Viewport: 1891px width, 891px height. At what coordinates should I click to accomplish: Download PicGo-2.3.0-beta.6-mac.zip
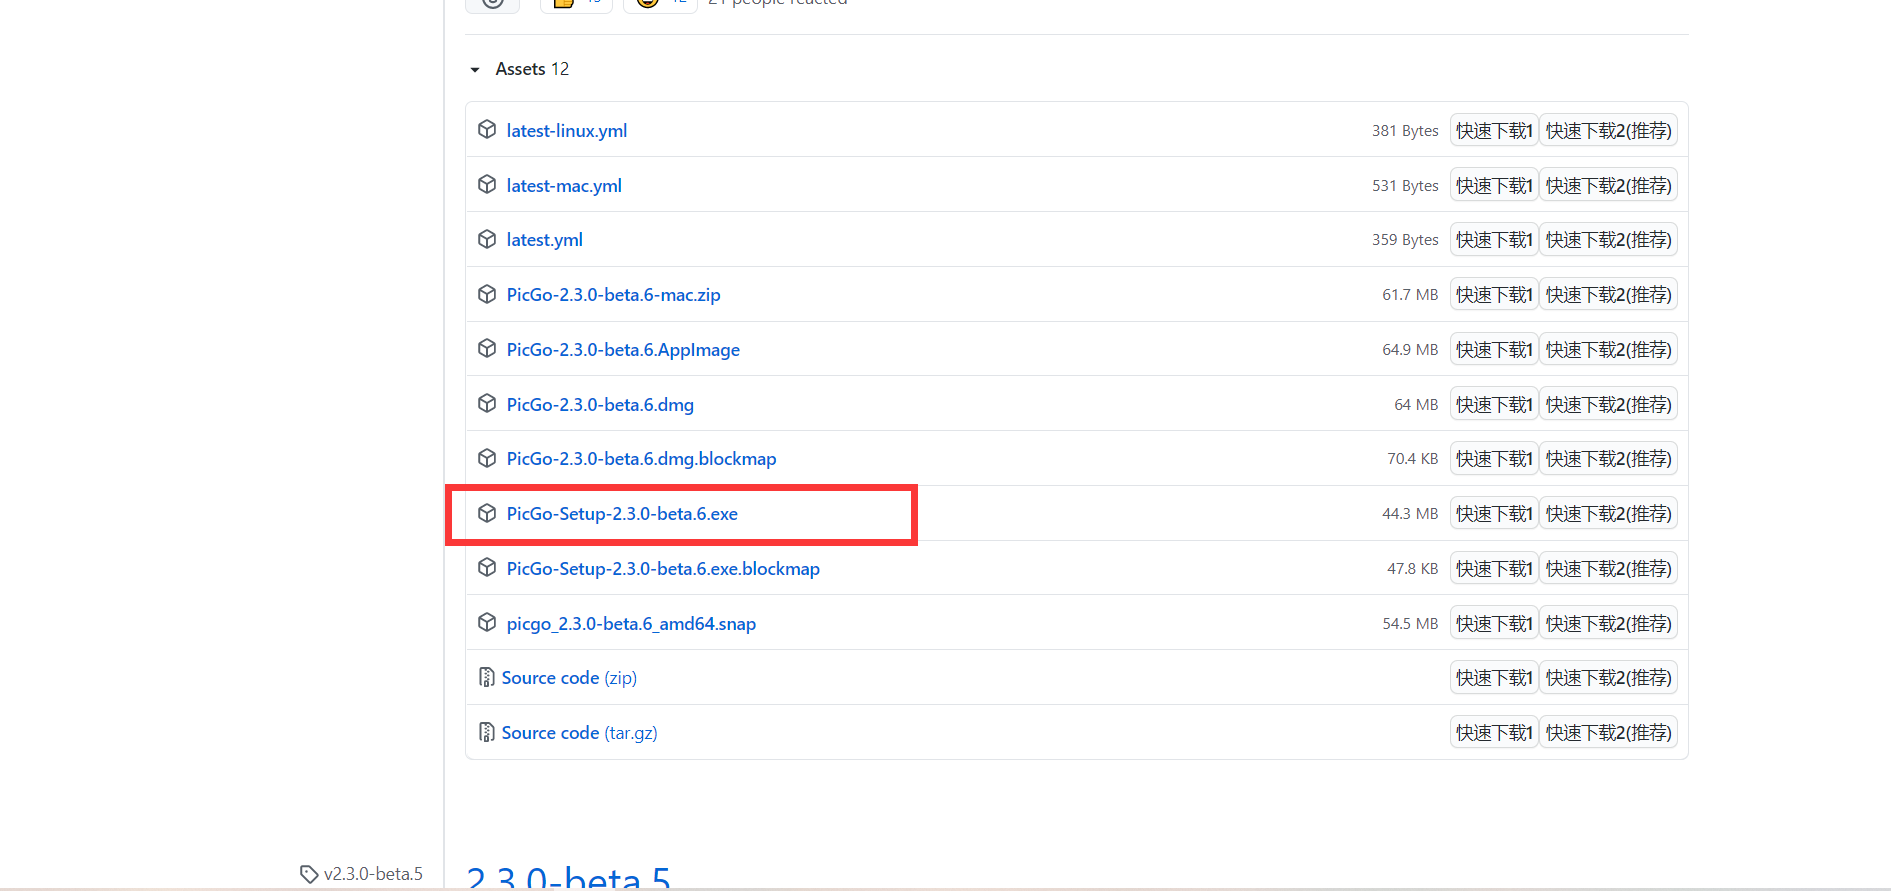coord(614,295)
